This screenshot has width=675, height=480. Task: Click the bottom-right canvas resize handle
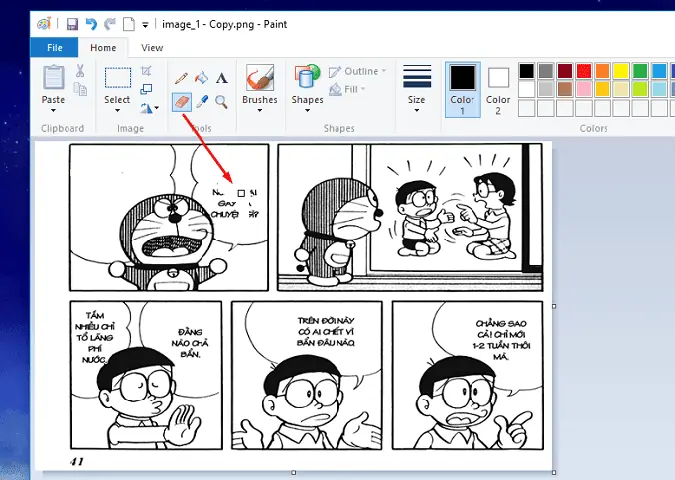tap(554, 473)
